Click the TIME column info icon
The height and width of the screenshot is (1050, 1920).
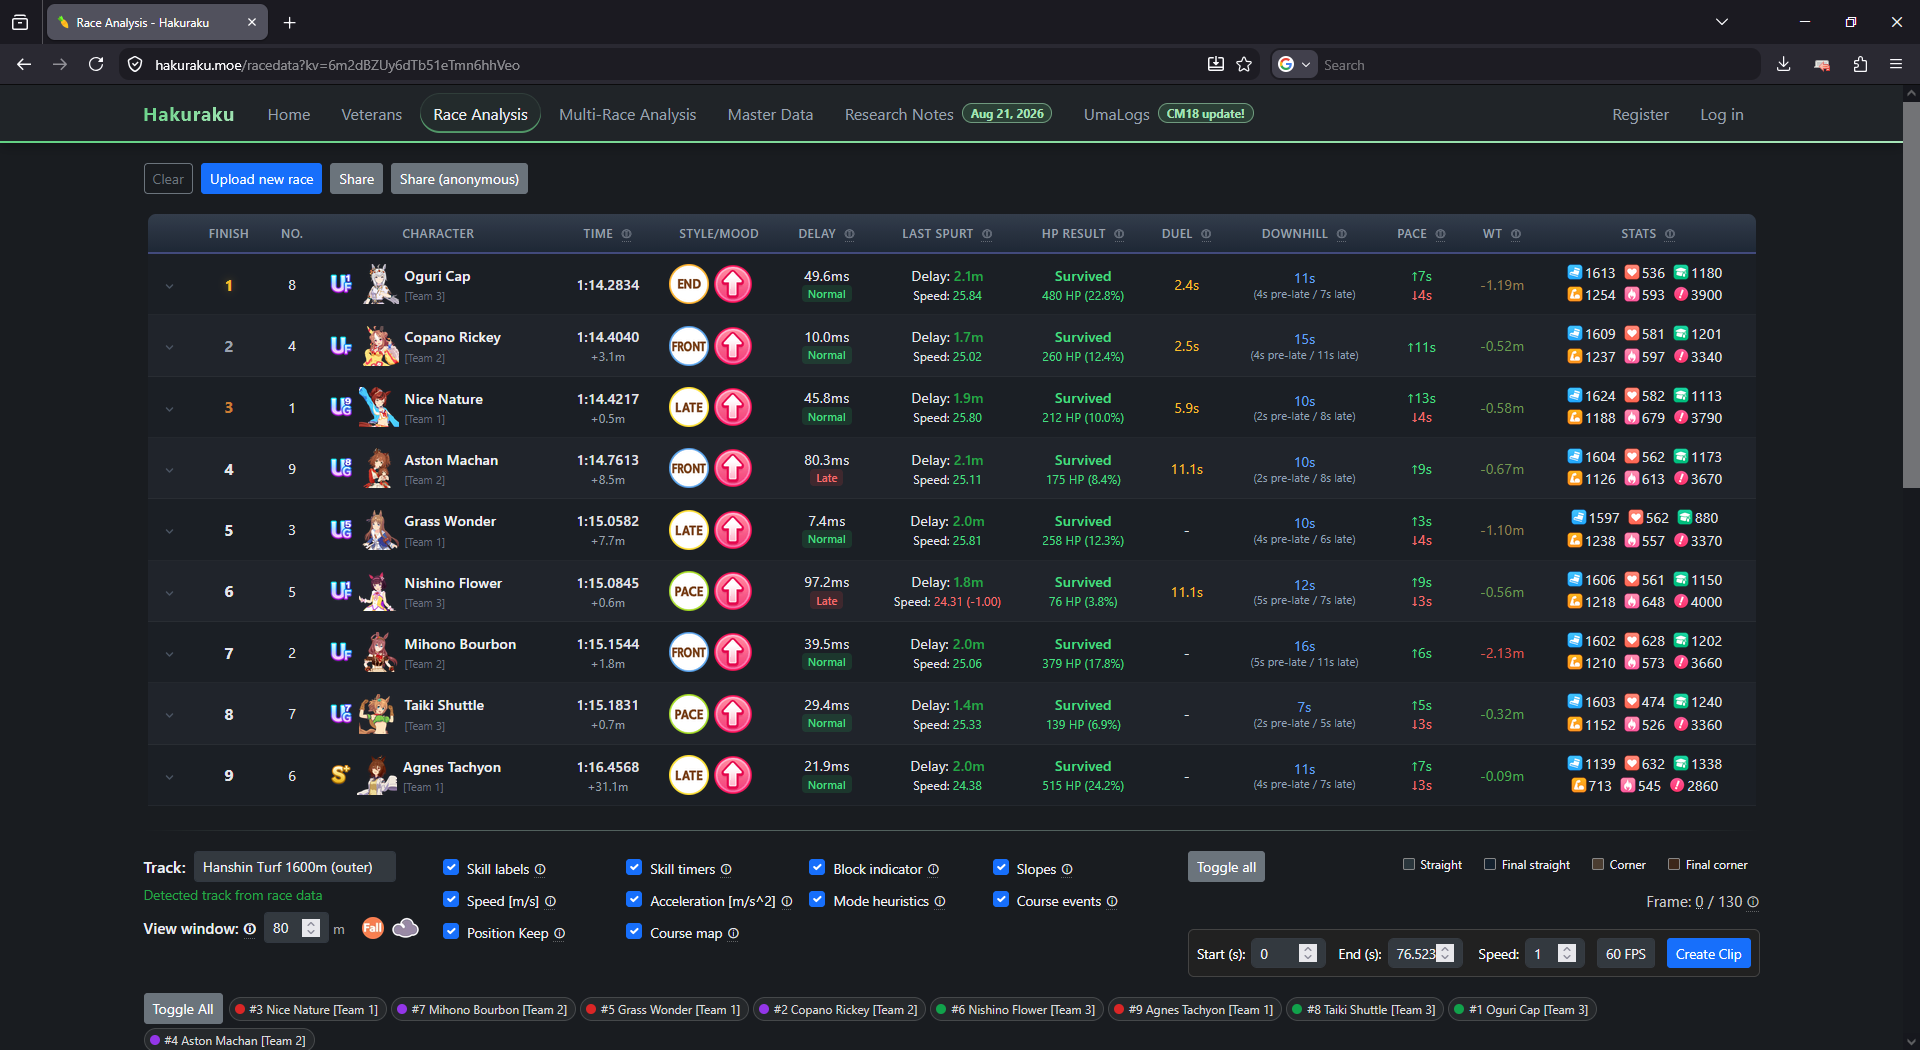pyautogui.click(x=627, y=234)
